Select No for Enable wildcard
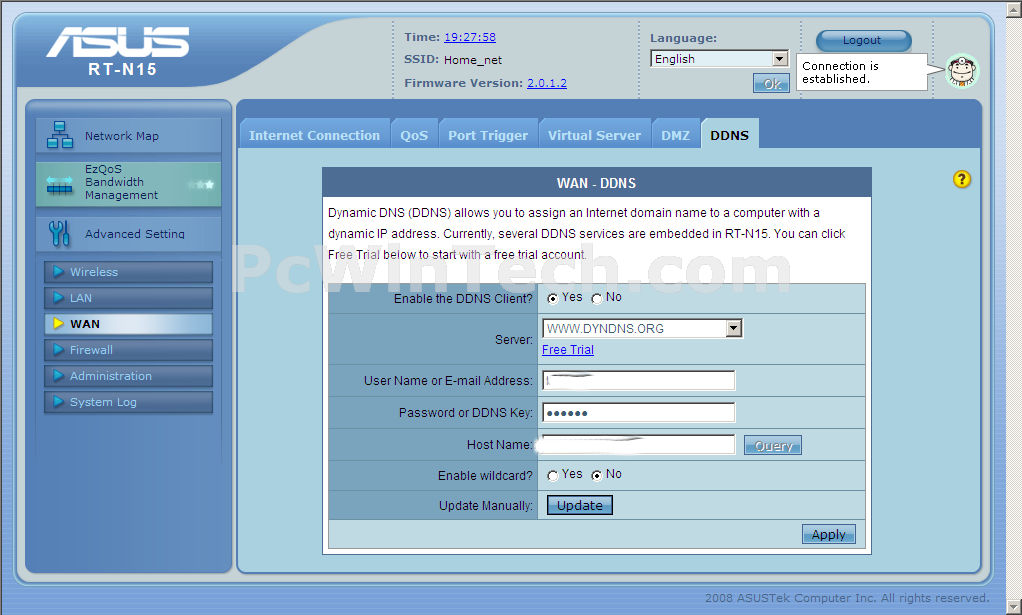The width and height of the screenshot is (1022, 615). coord(596,476)
